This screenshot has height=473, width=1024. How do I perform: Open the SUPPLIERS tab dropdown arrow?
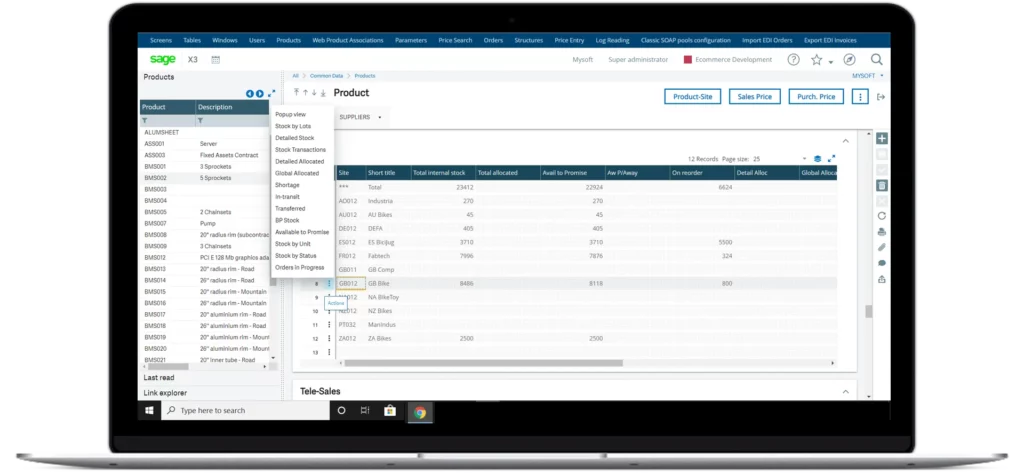pos(379,118)
